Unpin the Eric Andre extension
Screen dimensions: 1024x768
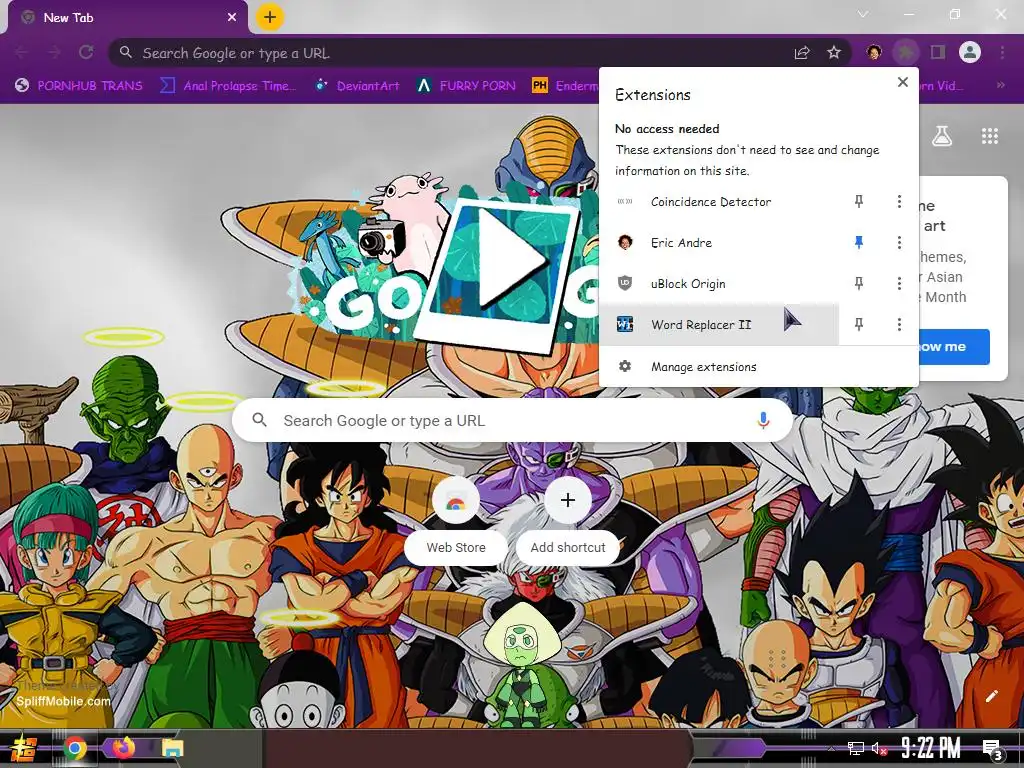tap(859, 243)
